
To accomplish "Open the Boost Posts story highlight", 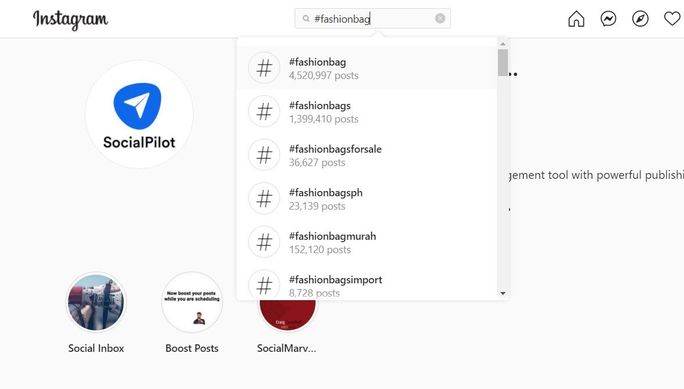I will [192, 302].
